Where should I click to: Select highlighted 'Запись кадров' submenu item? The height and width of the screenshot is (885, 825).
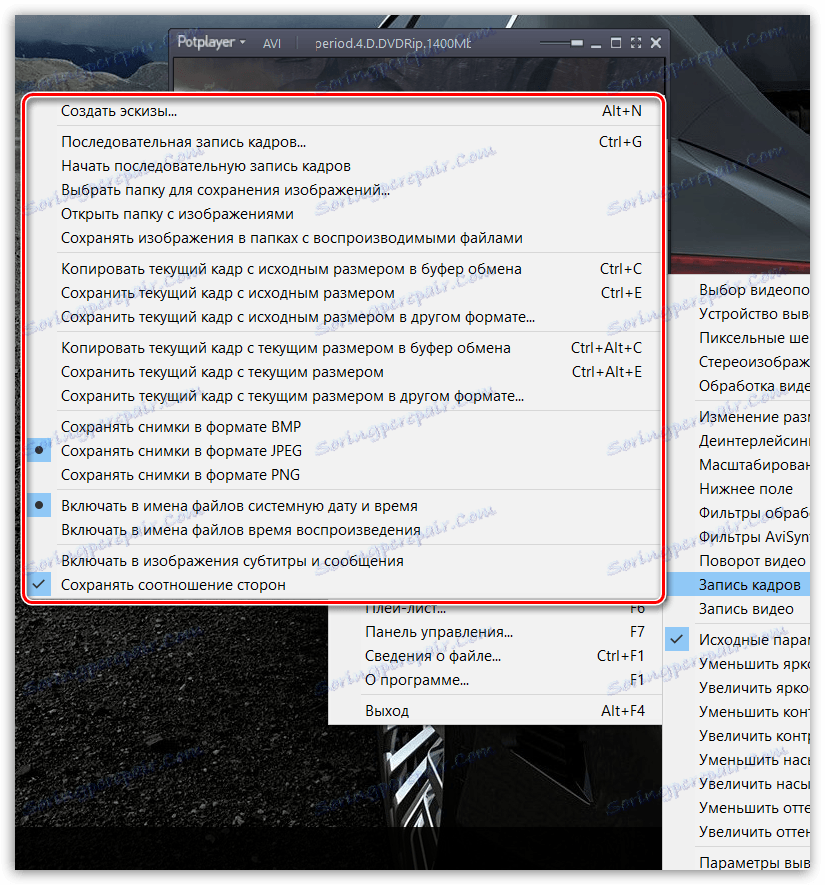click(738, 585)
